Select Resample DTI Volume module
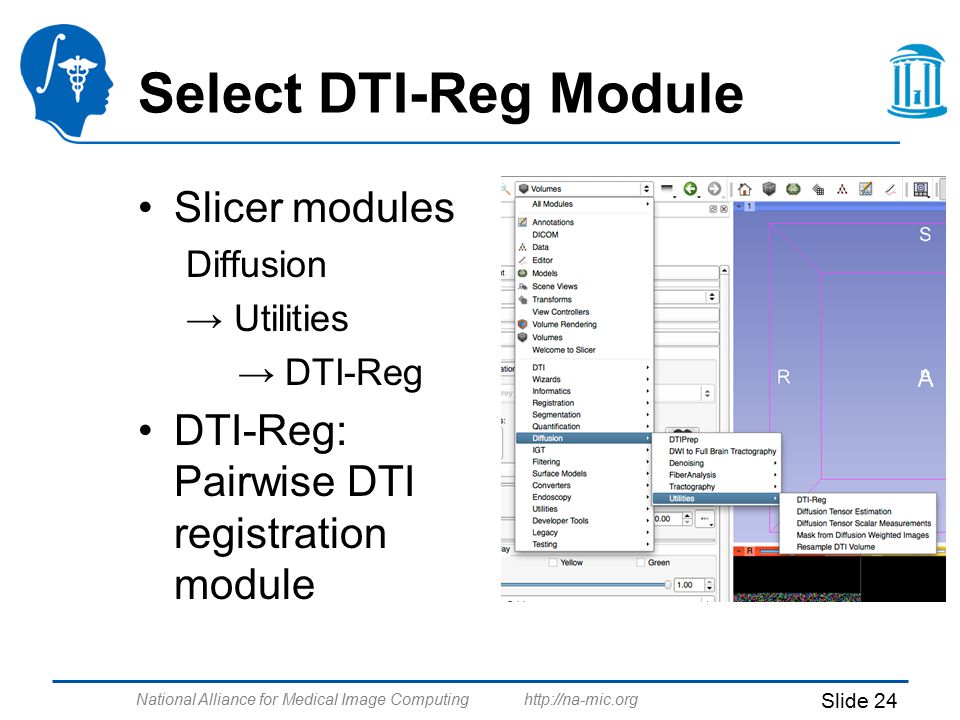This screenshot has height=720, width=960. tap(859, 547)
